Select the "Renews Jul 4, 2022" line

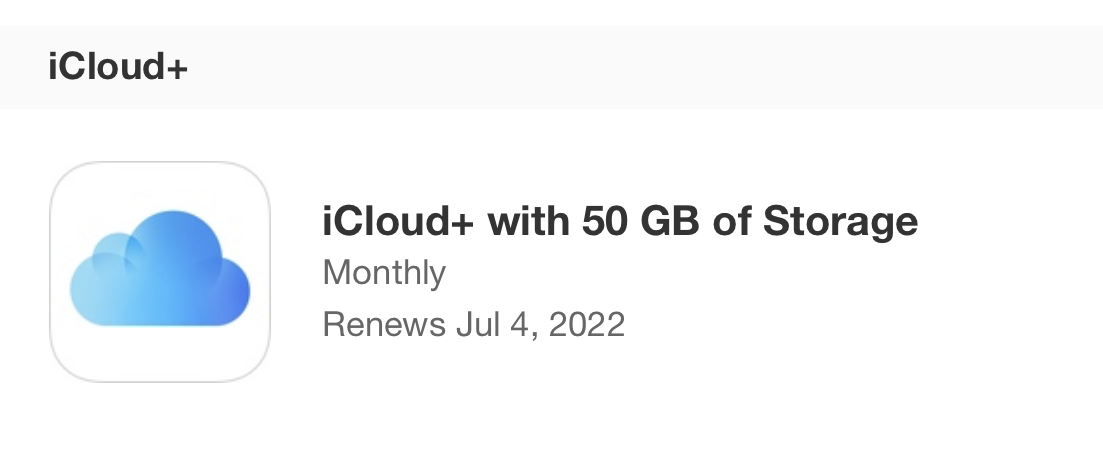click(473, 324)
